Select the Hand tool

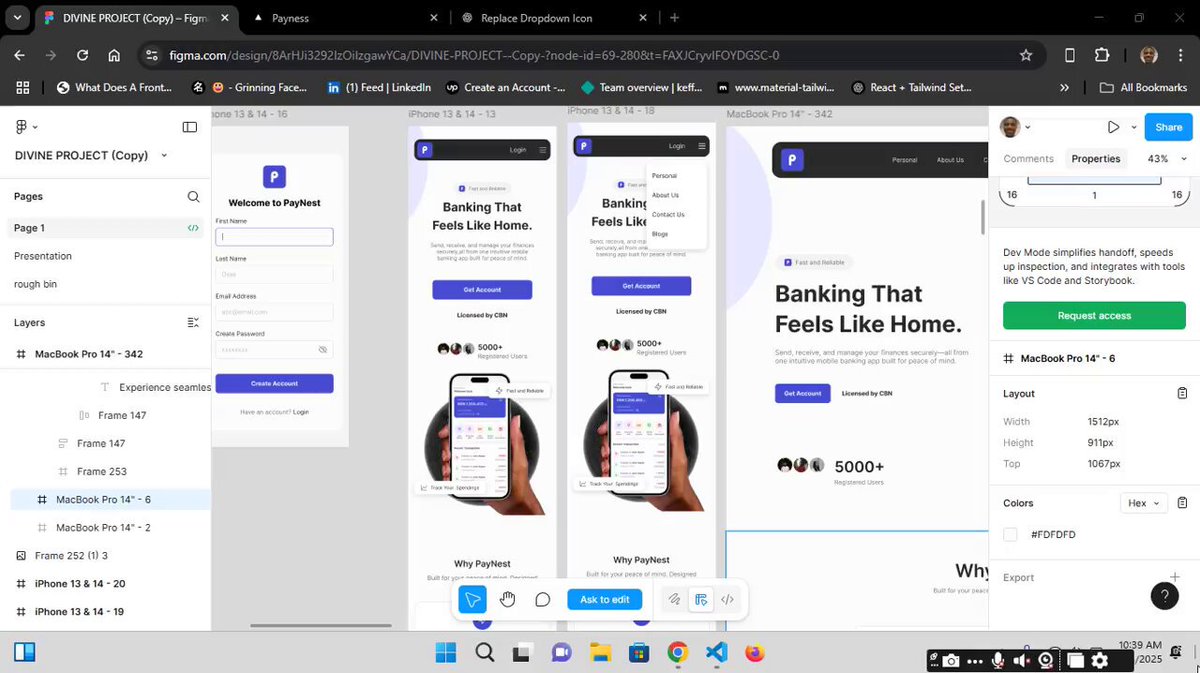pyautogui.click(x=508, y=599)
